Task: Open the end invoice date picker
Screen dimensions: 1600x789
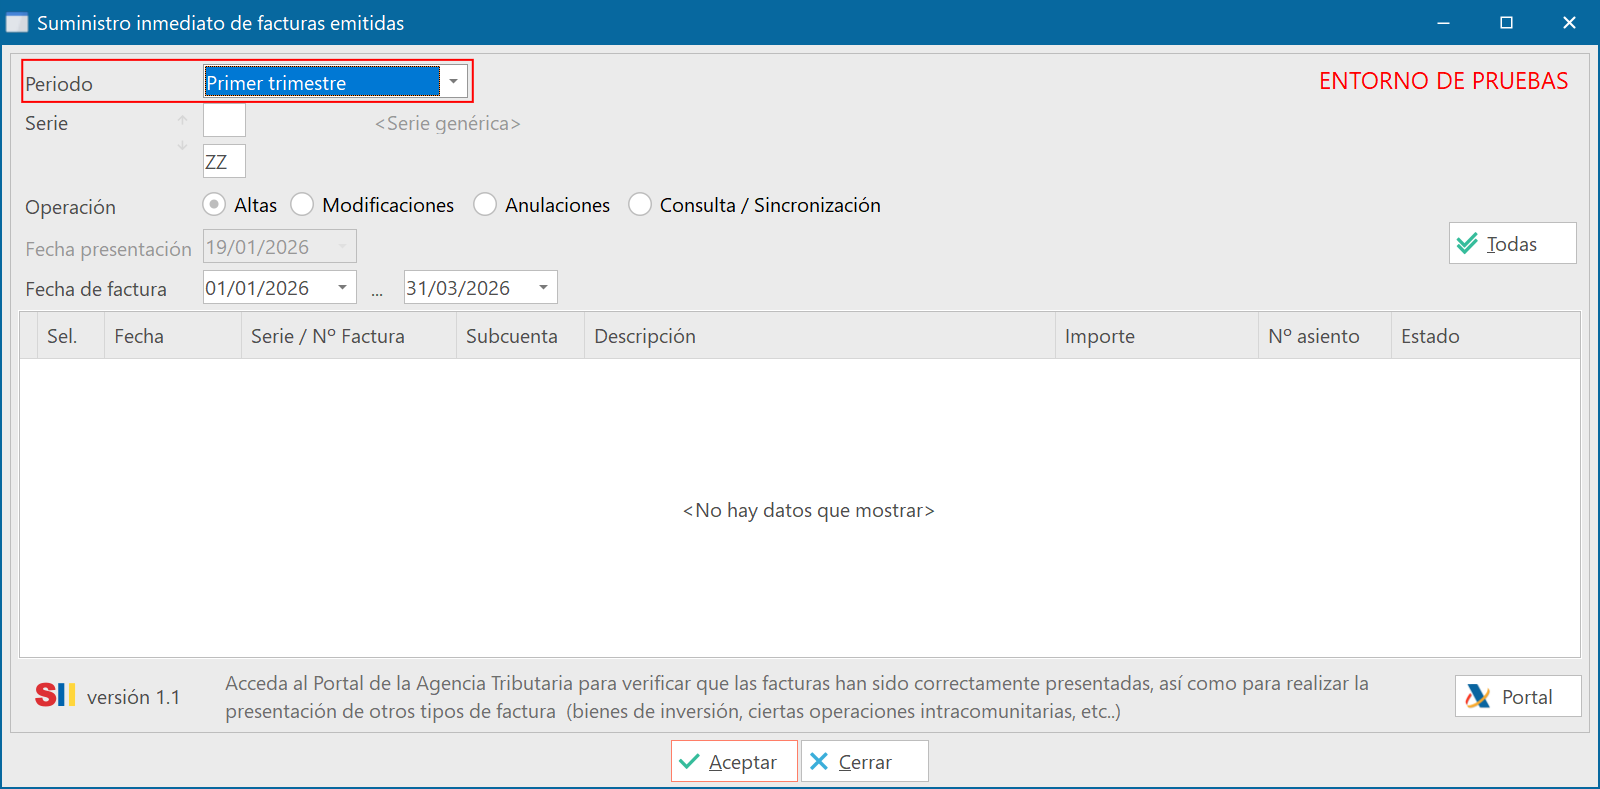Action: tap(543, 288)
